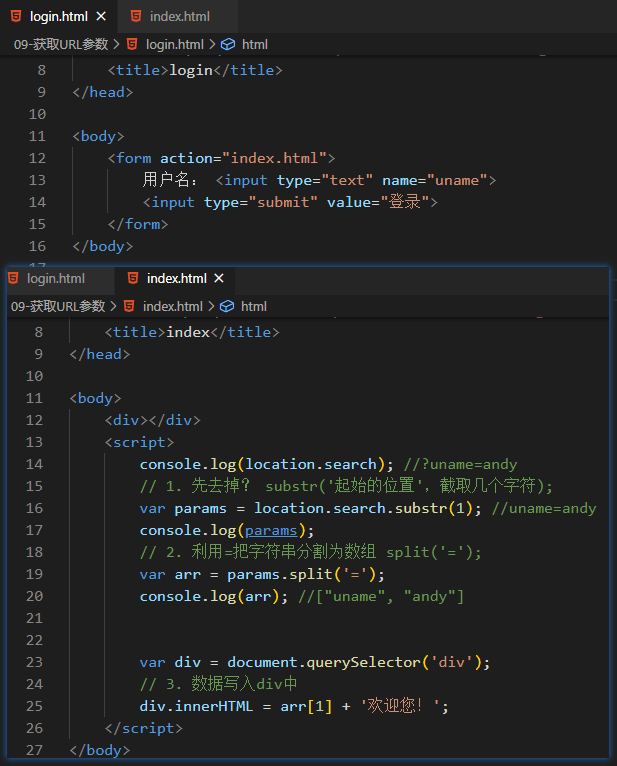The height and width of the screenshot is (766, 617).
Task: Click the "index.html" action attribute value
Action: tap(275, 158)
